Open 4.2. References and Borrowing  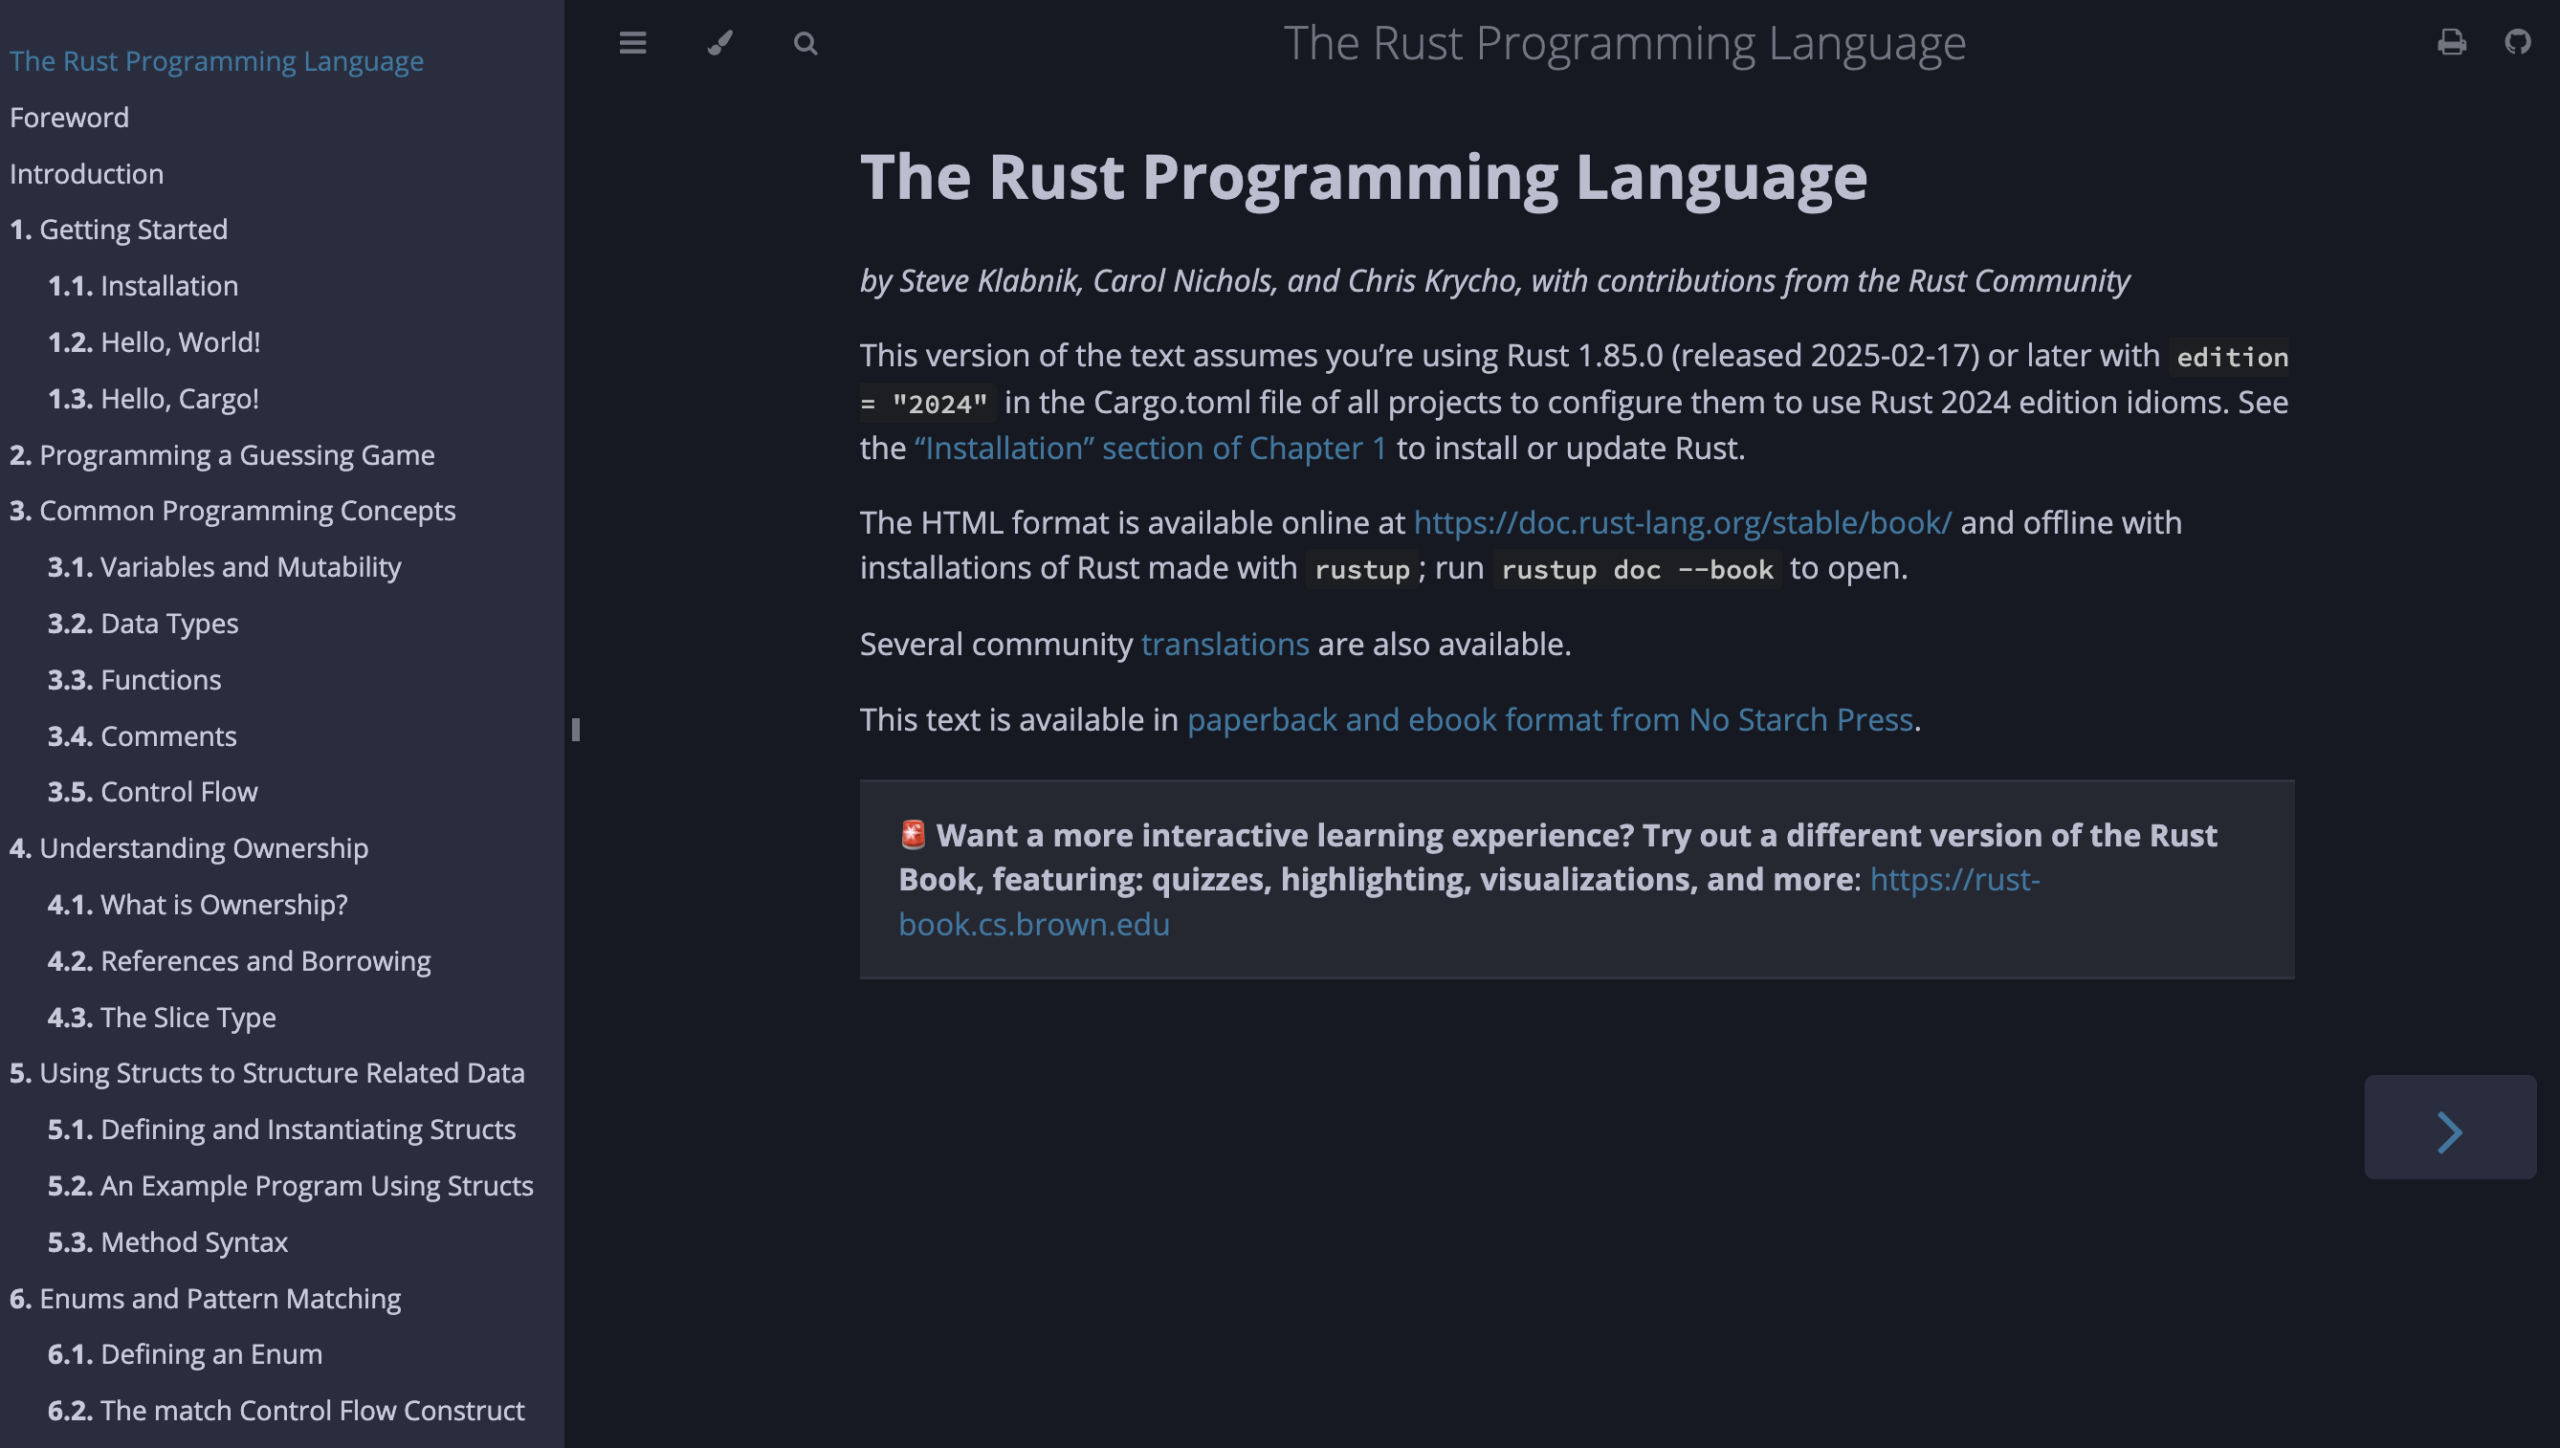coord(239,960)
